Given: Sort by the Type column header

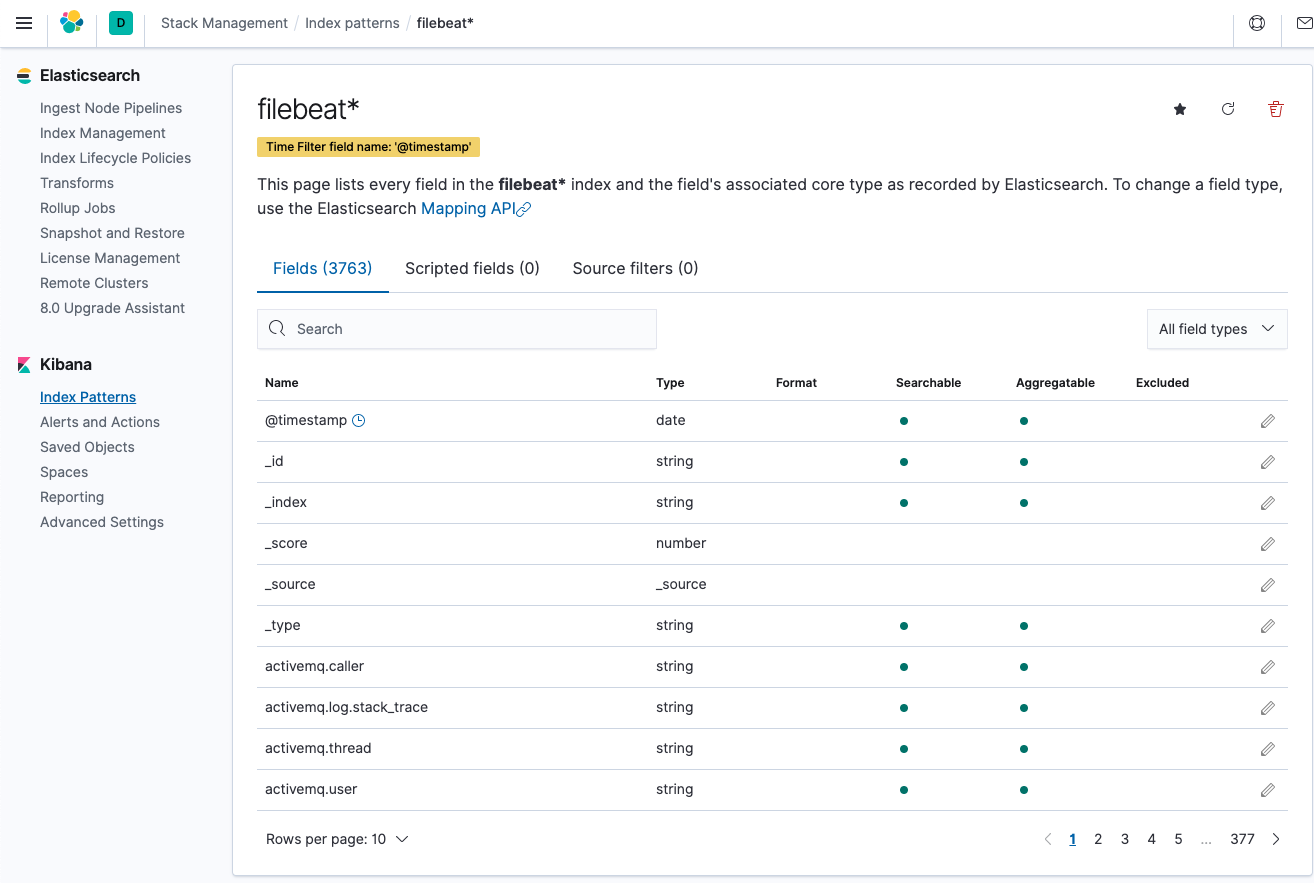Looking at the screenshot, I should 670,383.
